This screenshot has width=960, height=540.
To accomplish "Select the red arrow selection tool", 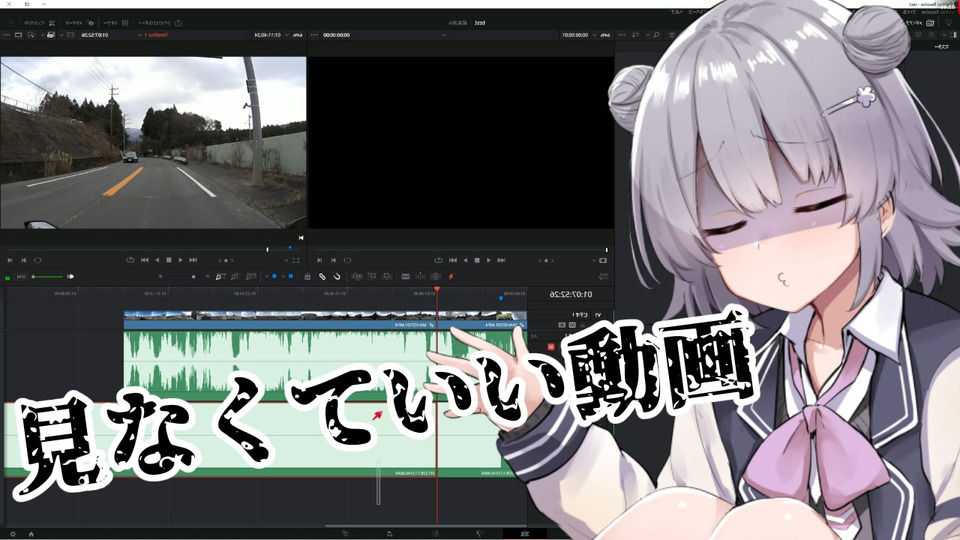I will pyautogui.click(x=451, y=277).
